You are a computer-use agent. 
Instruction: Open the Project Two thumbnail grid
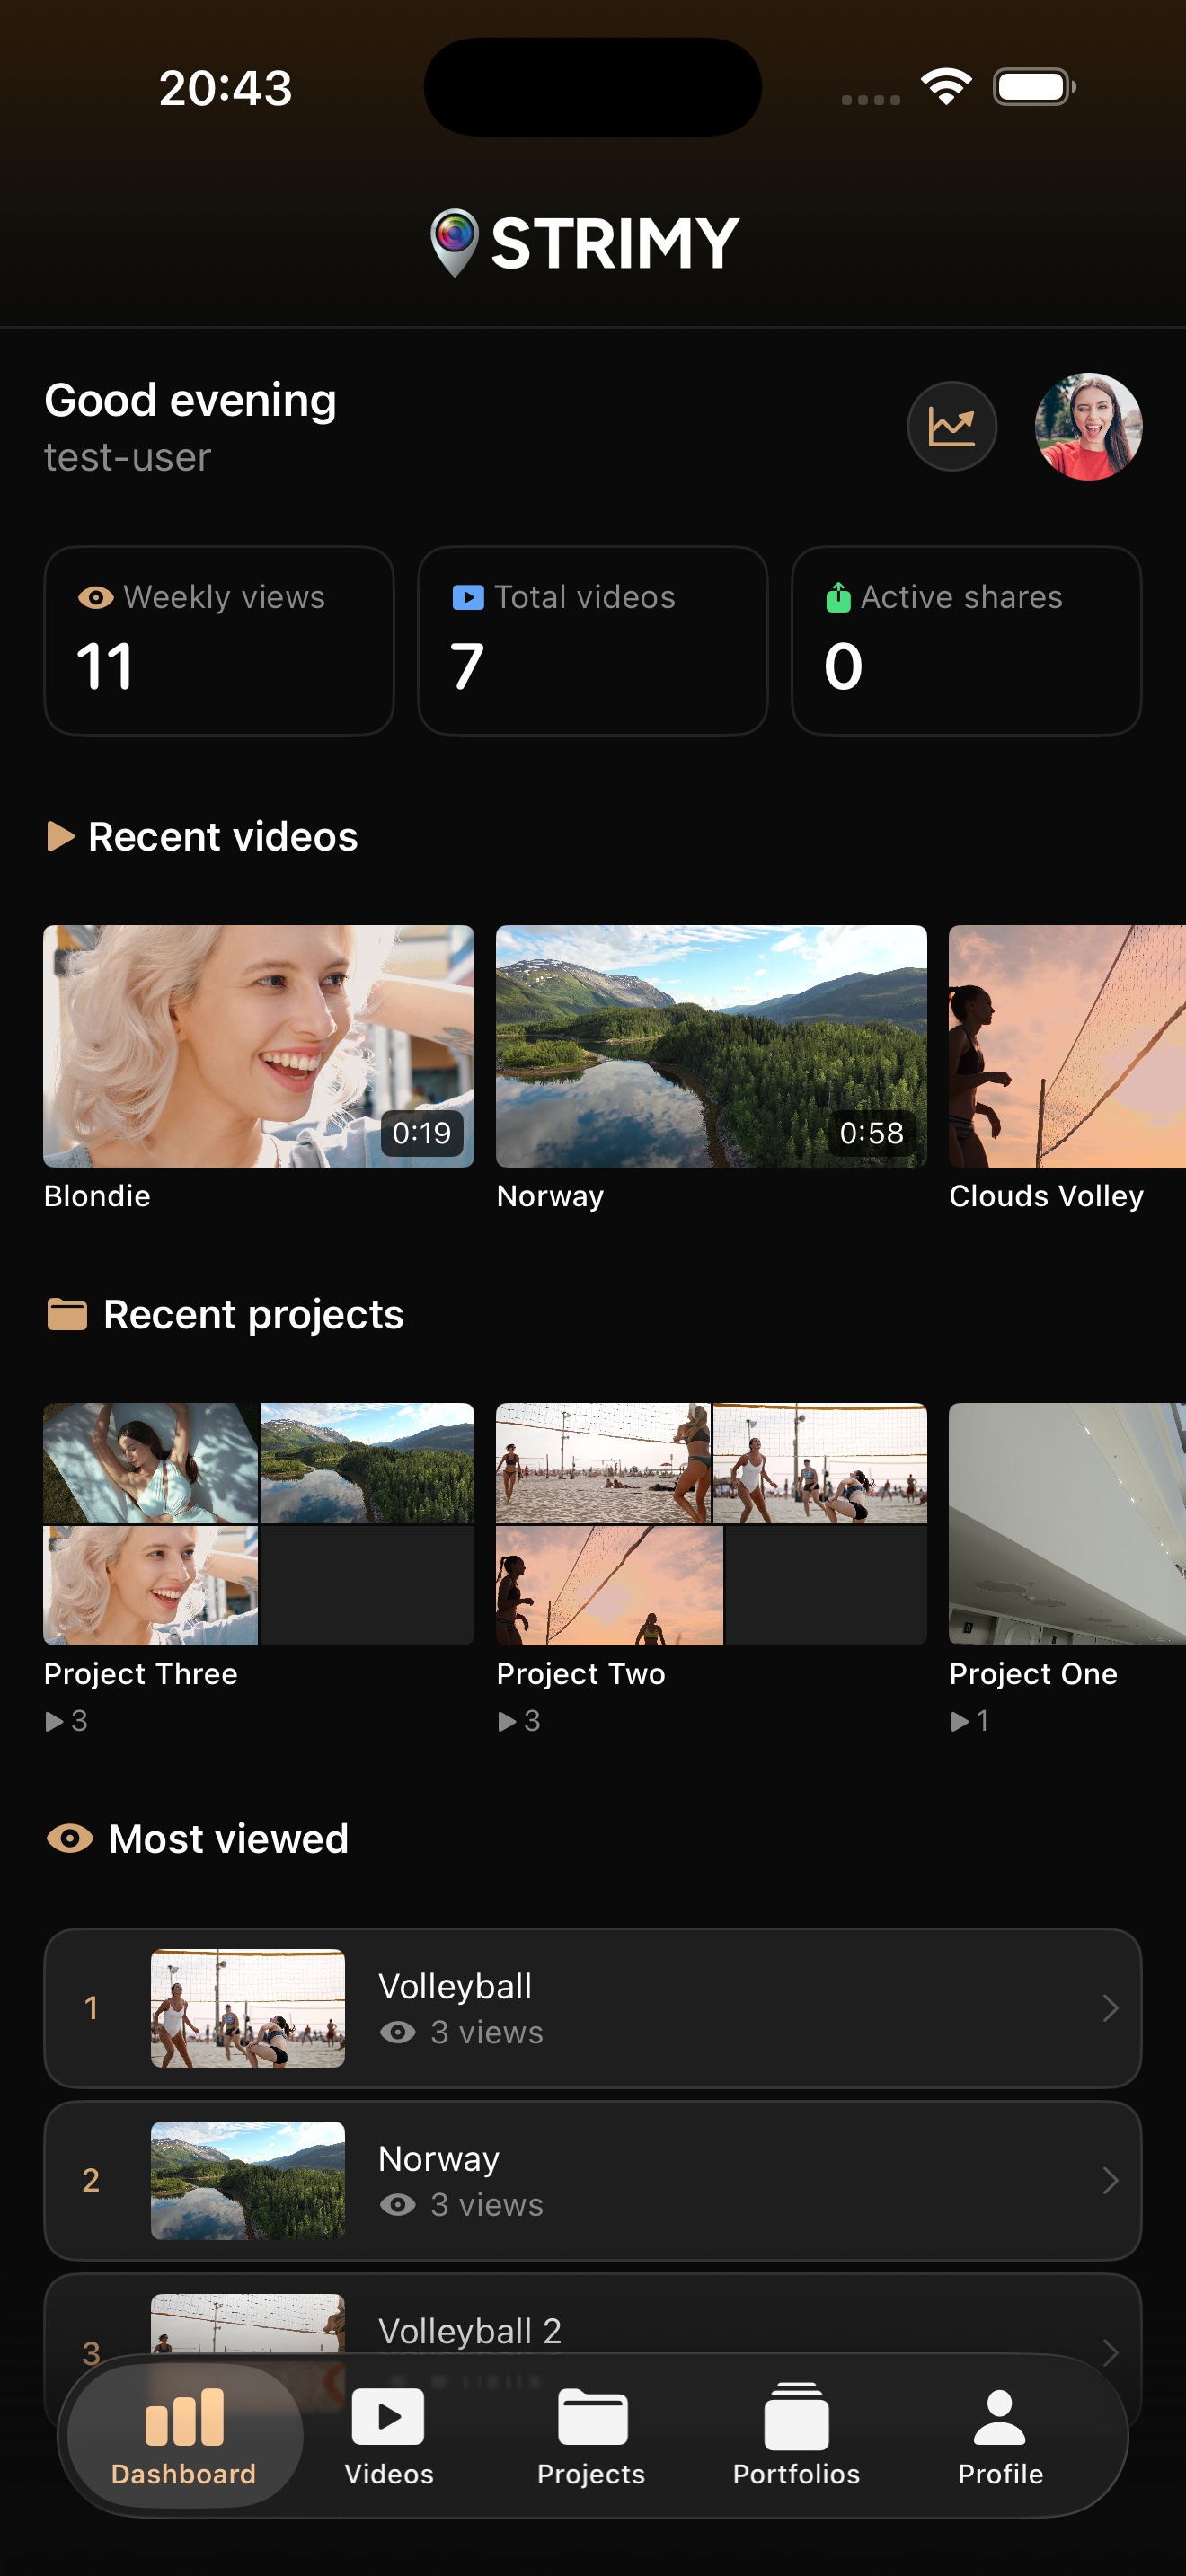[x=711, y=1524]
